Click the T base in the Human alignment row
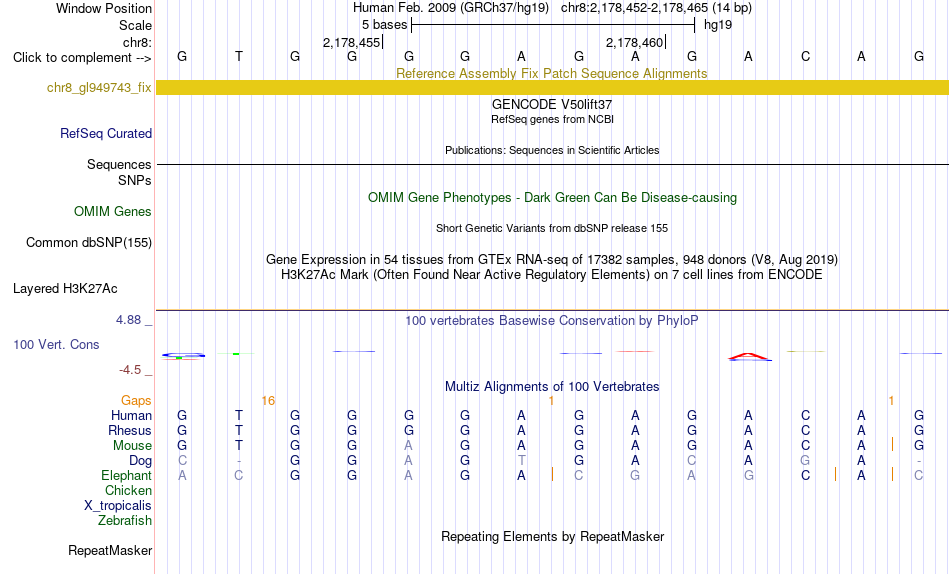The image size is (950, 574). tap(239, 415)
